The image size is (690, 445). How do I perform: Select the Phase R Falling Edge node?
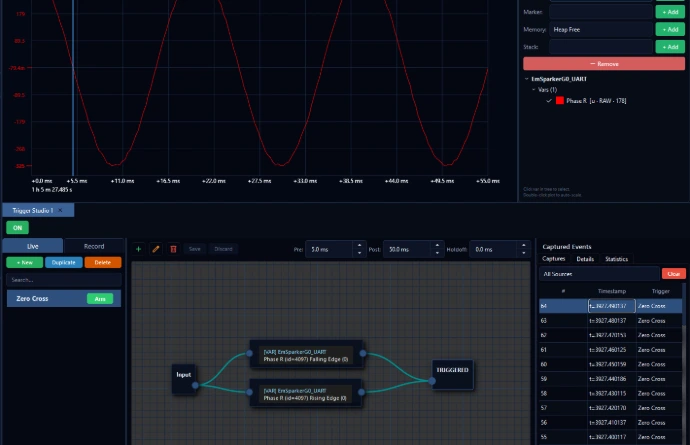click(306, 354)
